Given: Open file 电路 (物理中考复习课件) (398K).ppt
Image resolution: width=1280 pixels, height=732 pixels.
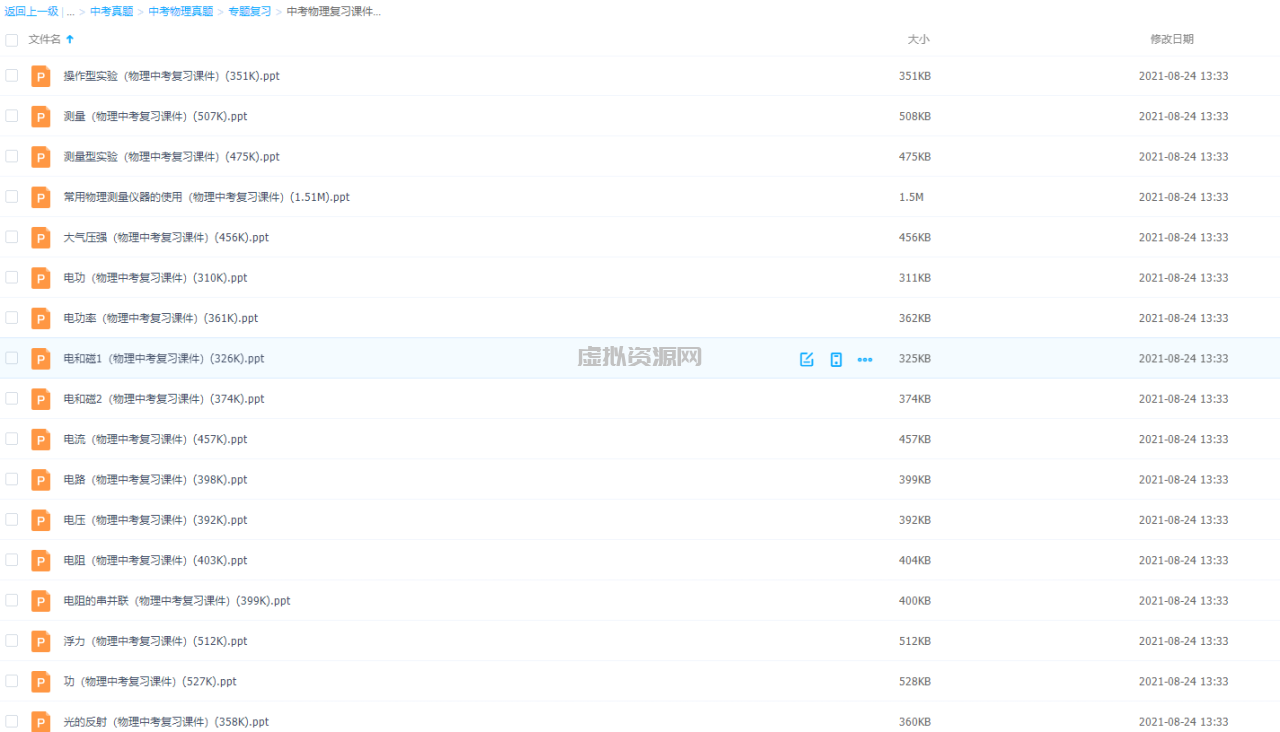Looking at the screenshot, I should (x=155, y=480).
